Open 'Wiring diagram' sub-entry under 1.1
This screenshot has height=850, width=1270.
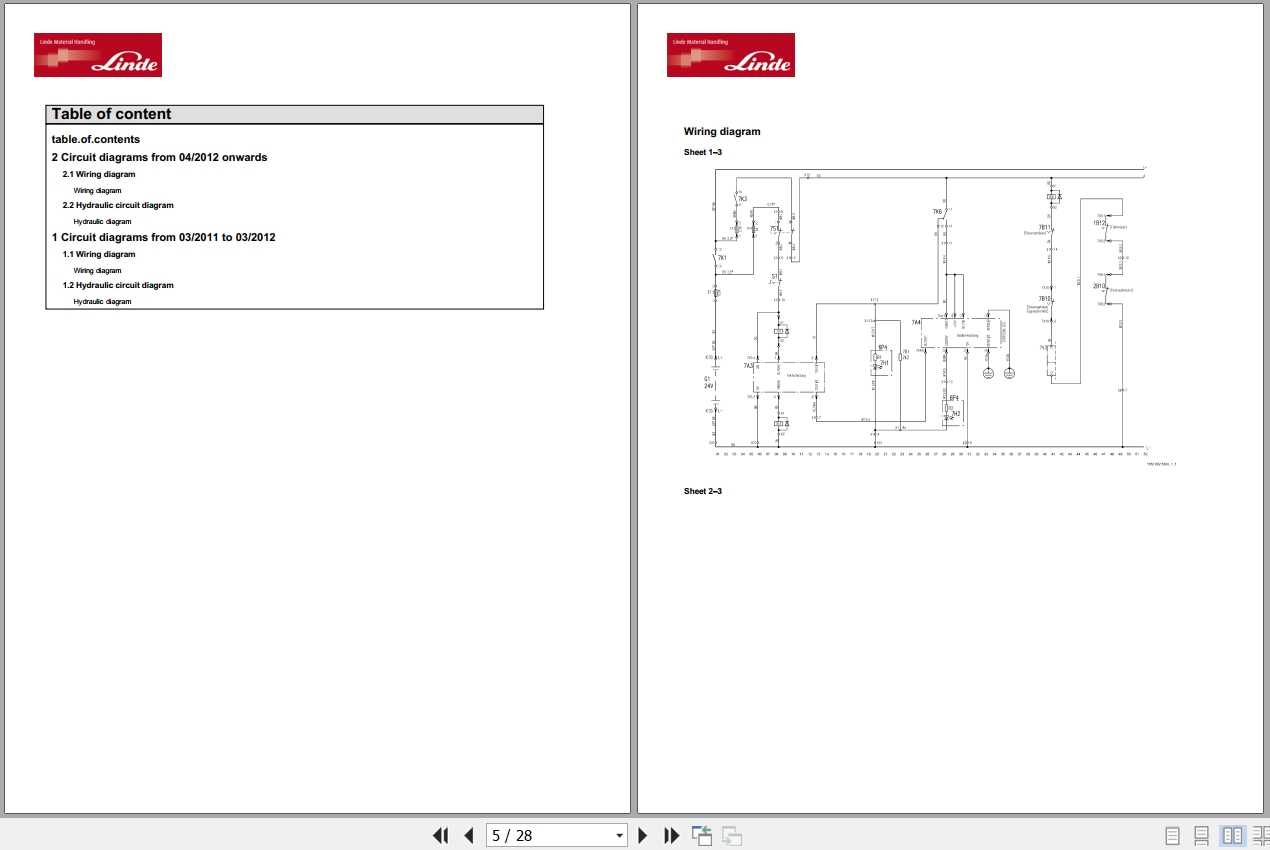click(x=97, y=270)
